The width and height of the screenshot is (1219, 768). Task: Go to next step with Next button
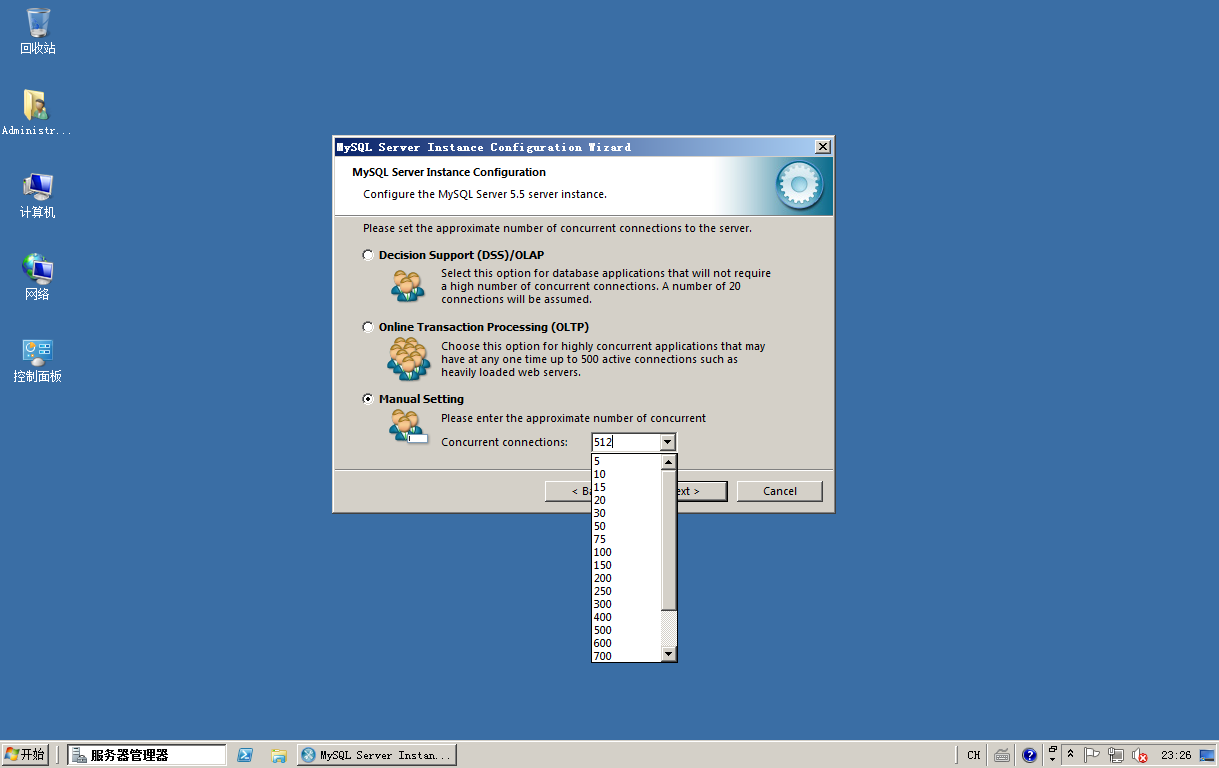click(x=702, y=491)
